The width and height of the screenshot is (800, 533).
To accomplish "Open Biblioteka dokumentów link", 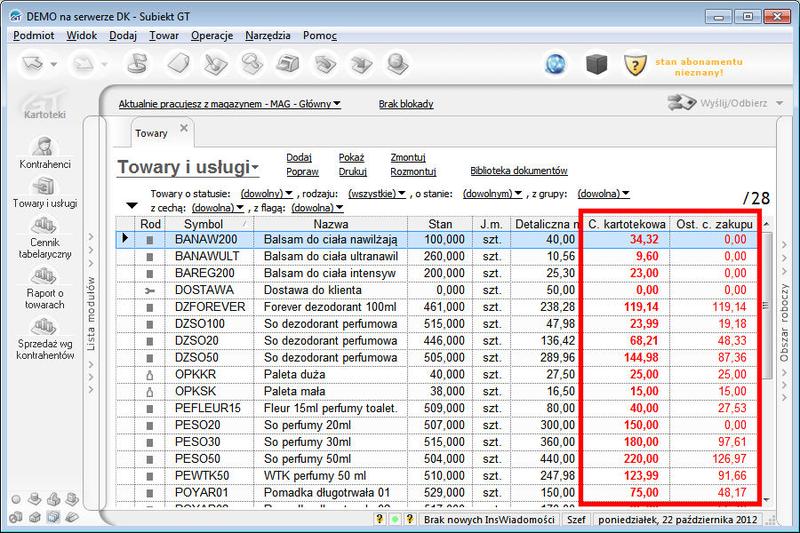I will pos(518,171).
